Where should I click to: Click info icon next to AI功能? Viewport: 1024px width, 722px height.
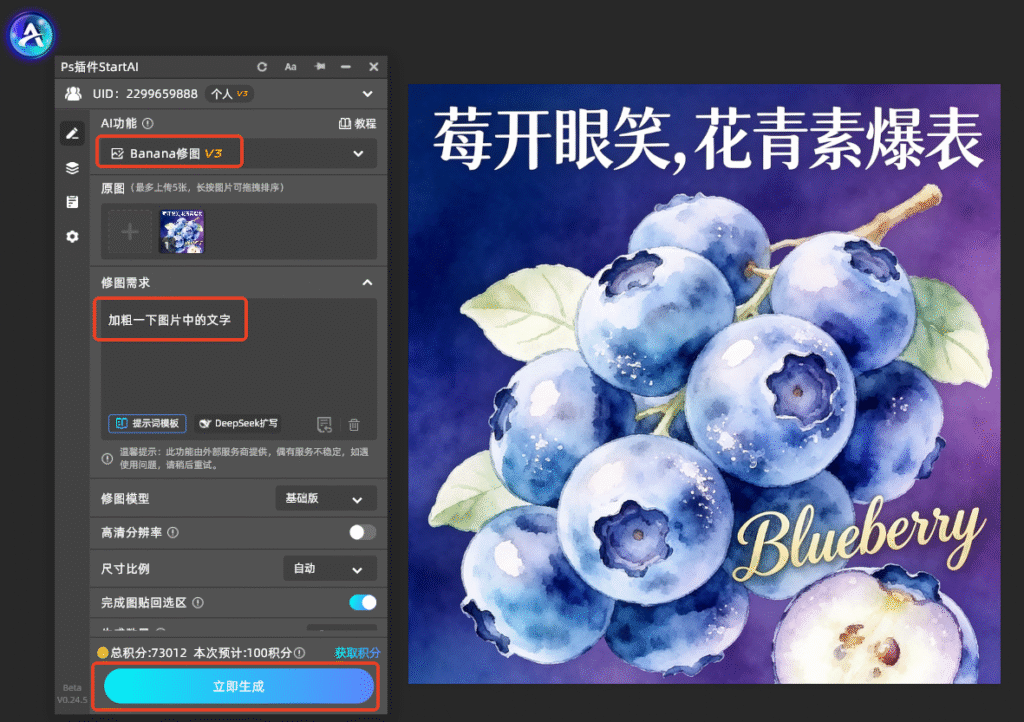[x=148, y=123]
